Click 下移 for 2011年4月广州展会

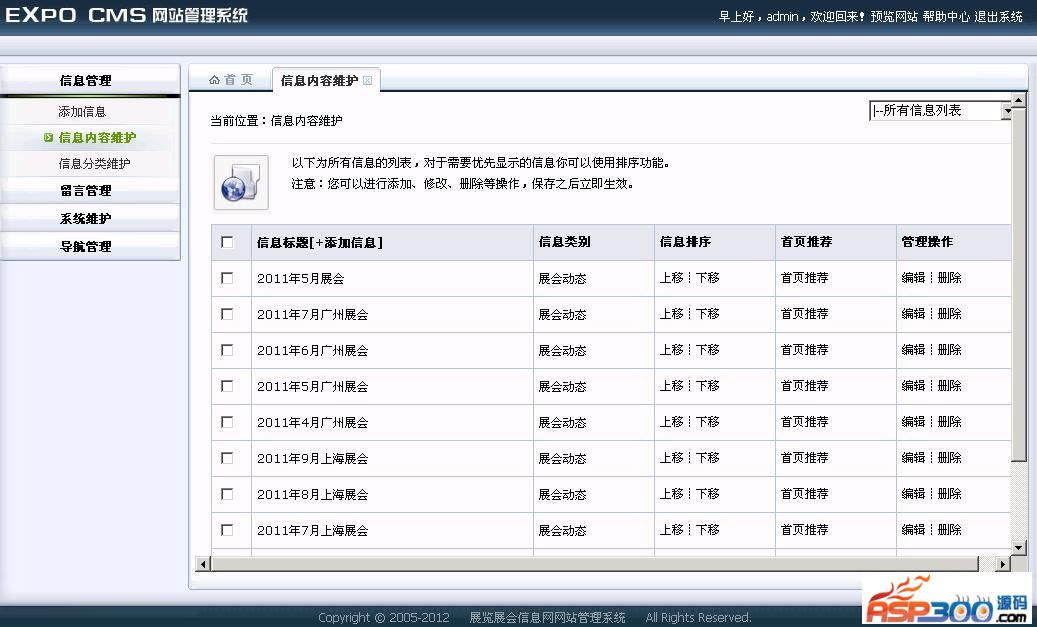708,421
